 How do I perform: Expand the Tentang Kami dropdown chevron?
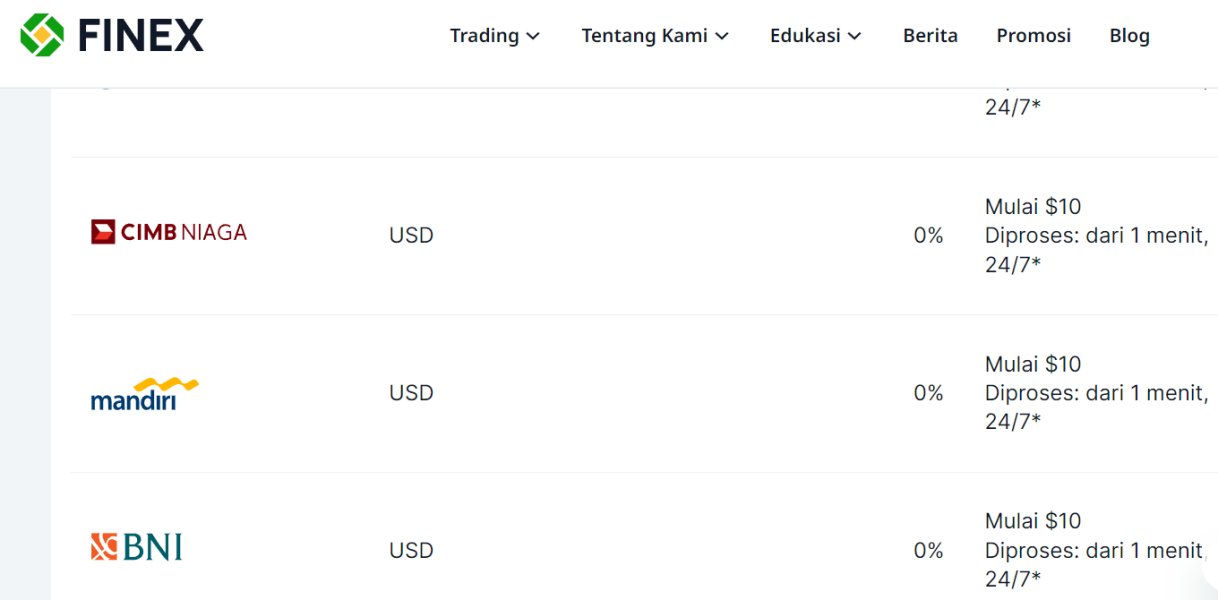coord(722,36)
